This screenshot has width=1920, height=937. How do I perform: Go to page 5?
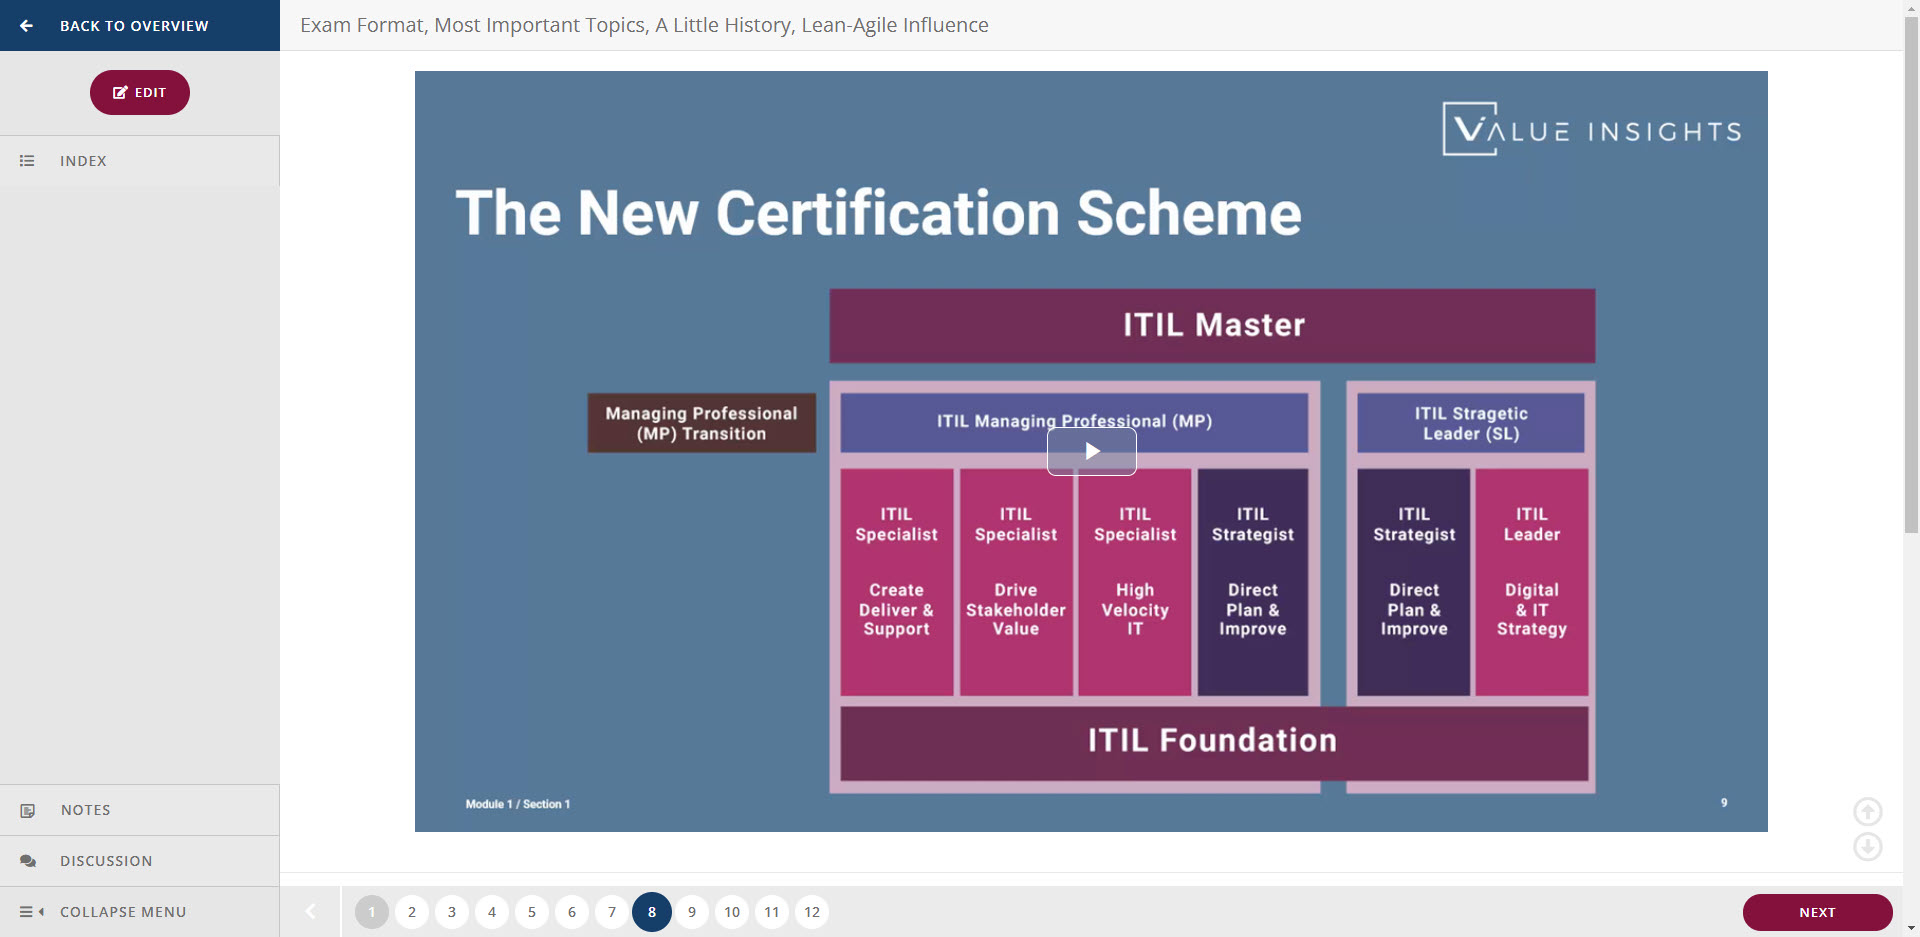pyautogui.click(x=532, y=912)
